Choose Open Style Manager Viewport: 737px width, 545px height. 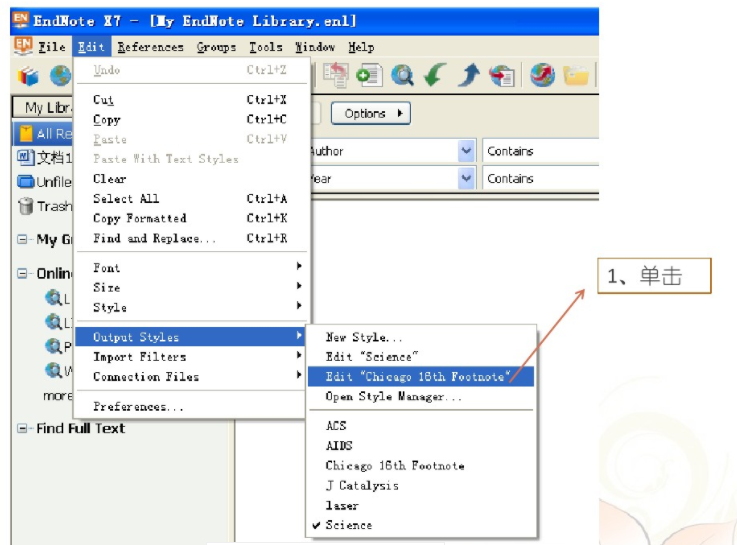pyautogui.click(x=421, y=397)
